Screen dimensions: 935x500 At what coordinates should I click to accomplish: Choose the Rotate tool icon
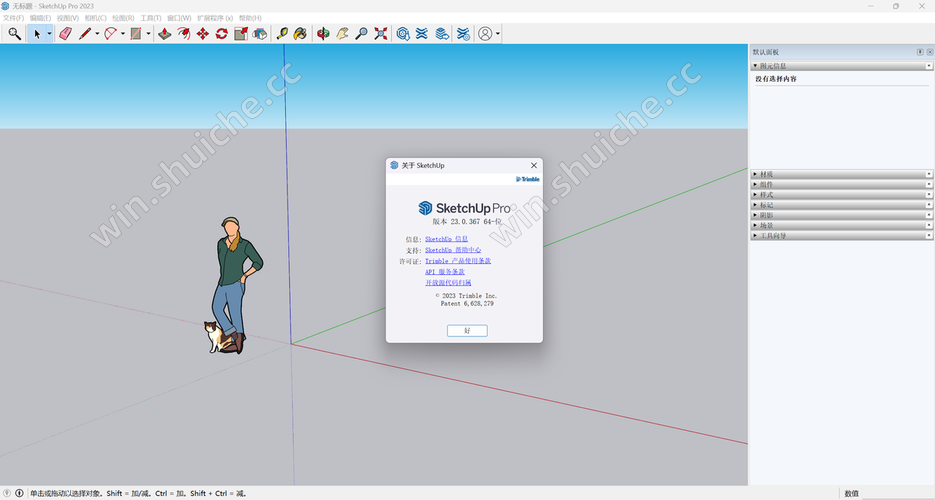coord(222,34)
